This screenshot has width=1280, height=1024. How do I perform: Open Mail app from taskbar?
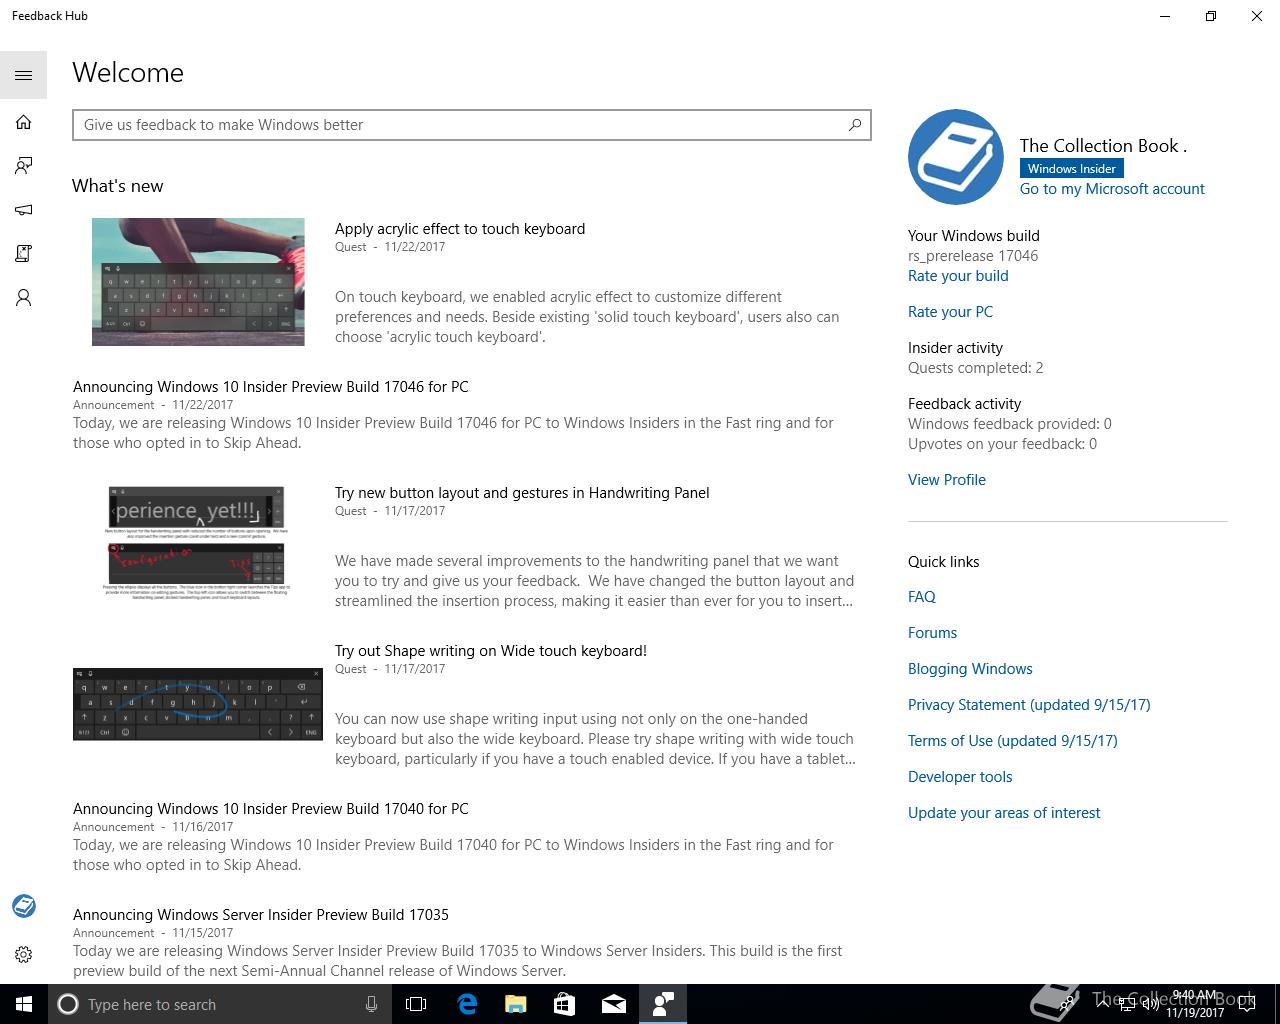614,1004
